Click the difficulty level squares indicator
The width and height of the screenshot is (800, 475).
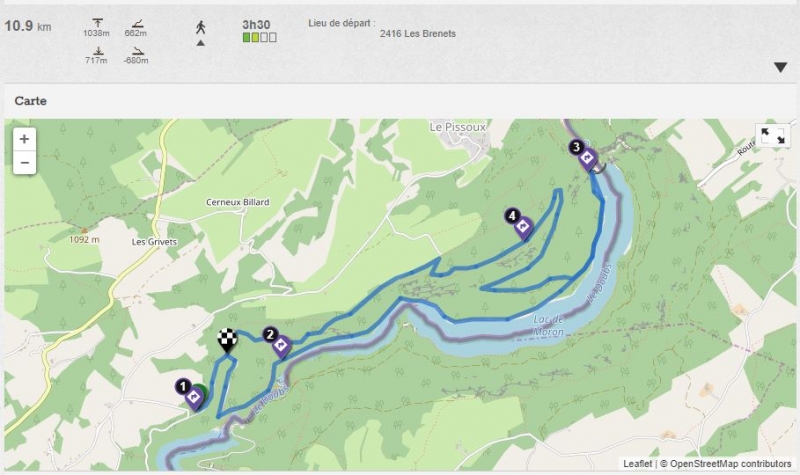tap(259, 38)
